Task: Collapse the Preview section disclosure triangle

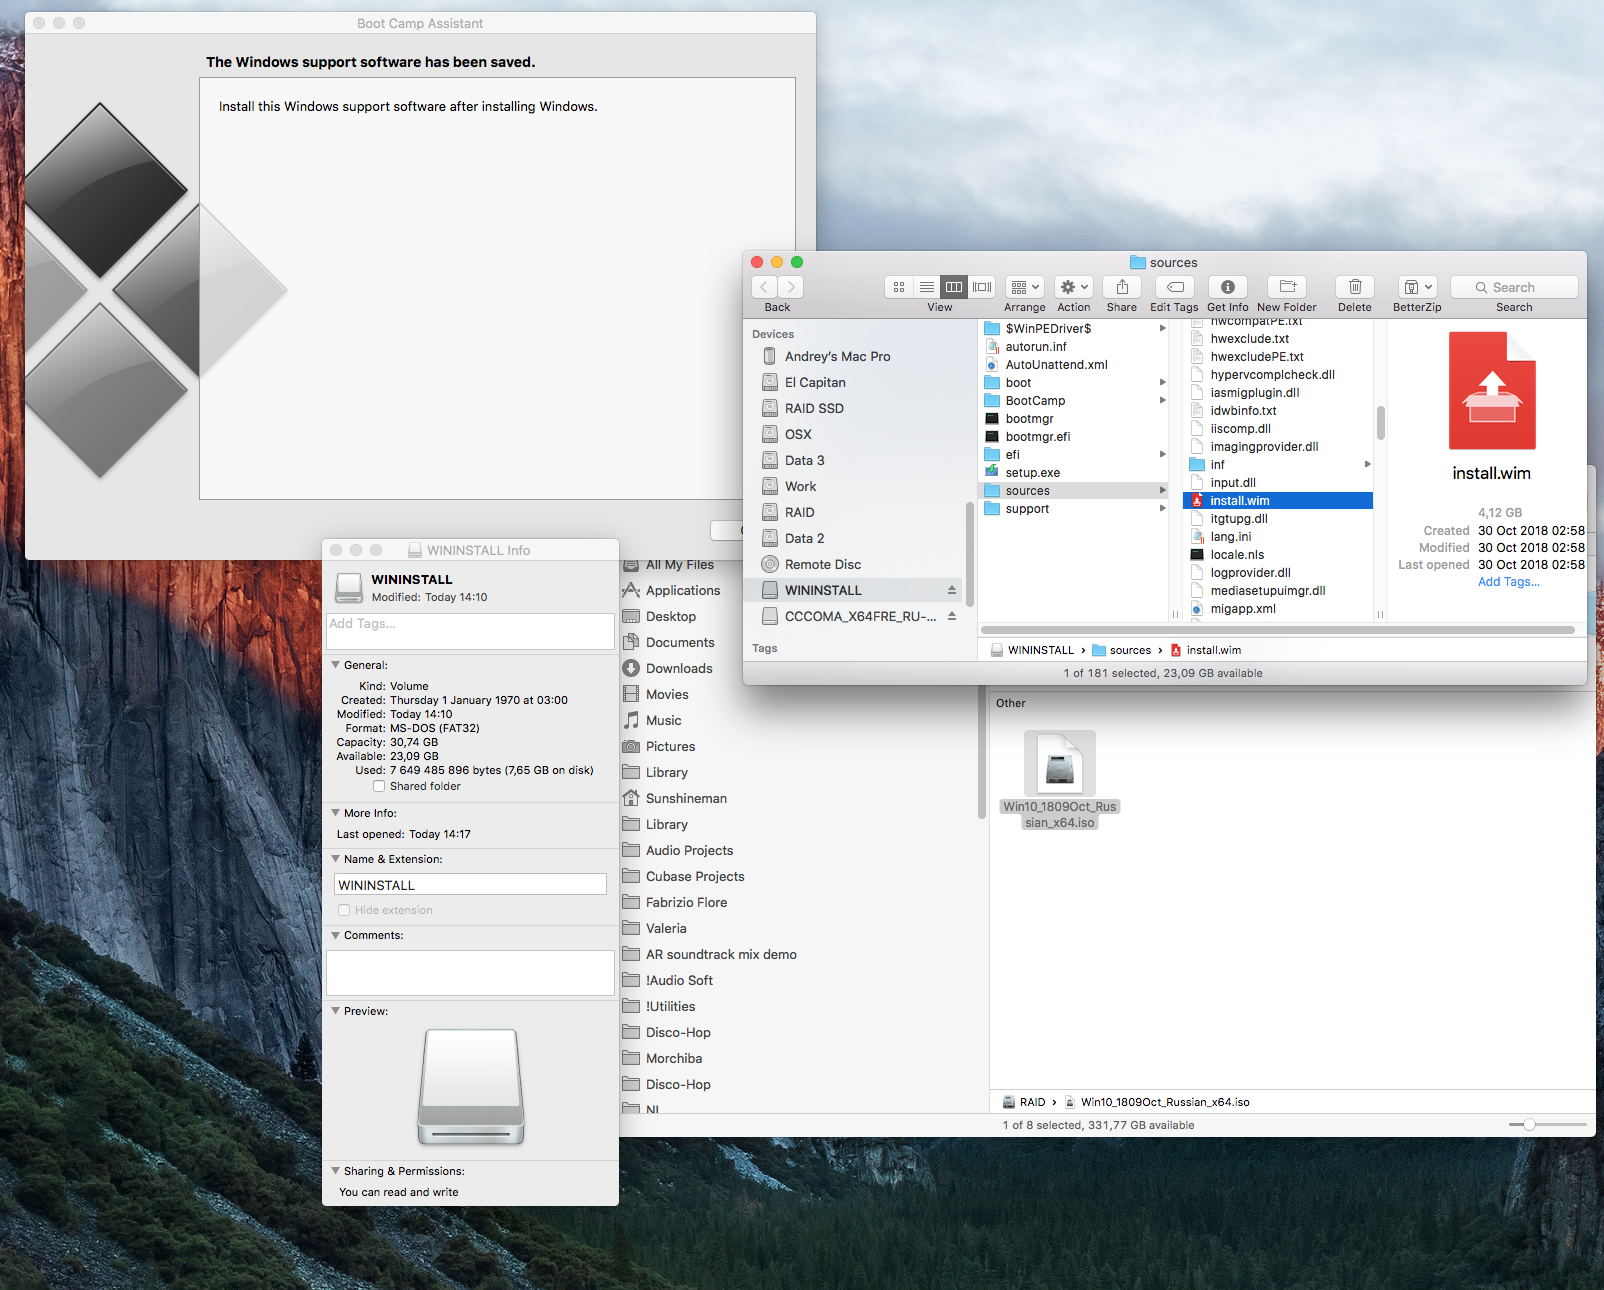Action: [336, 1011]
